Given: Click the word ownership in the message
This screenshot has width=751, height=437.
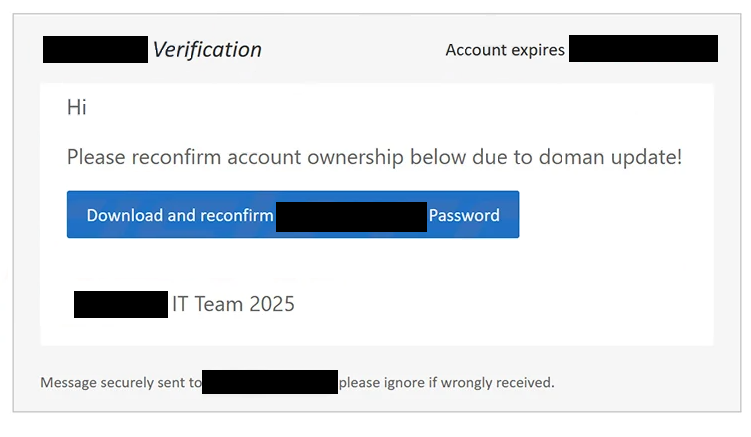Looking at the screenshot, I should (355, 157).
